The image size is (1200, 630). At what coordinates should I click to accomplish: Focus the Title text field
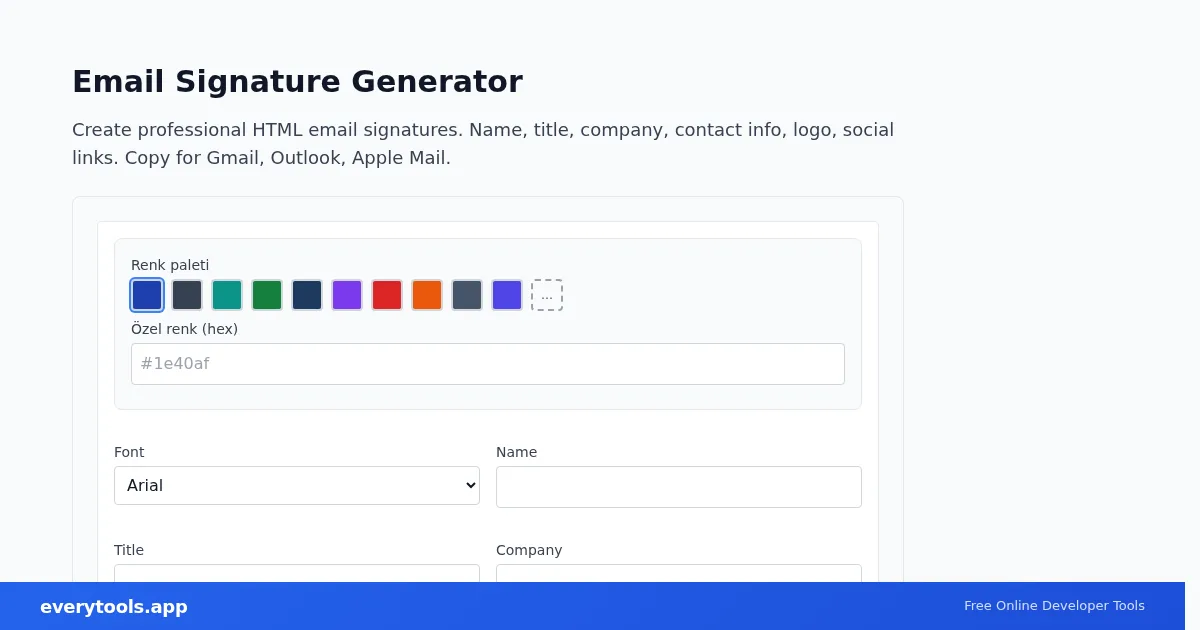tap(297, 573)
